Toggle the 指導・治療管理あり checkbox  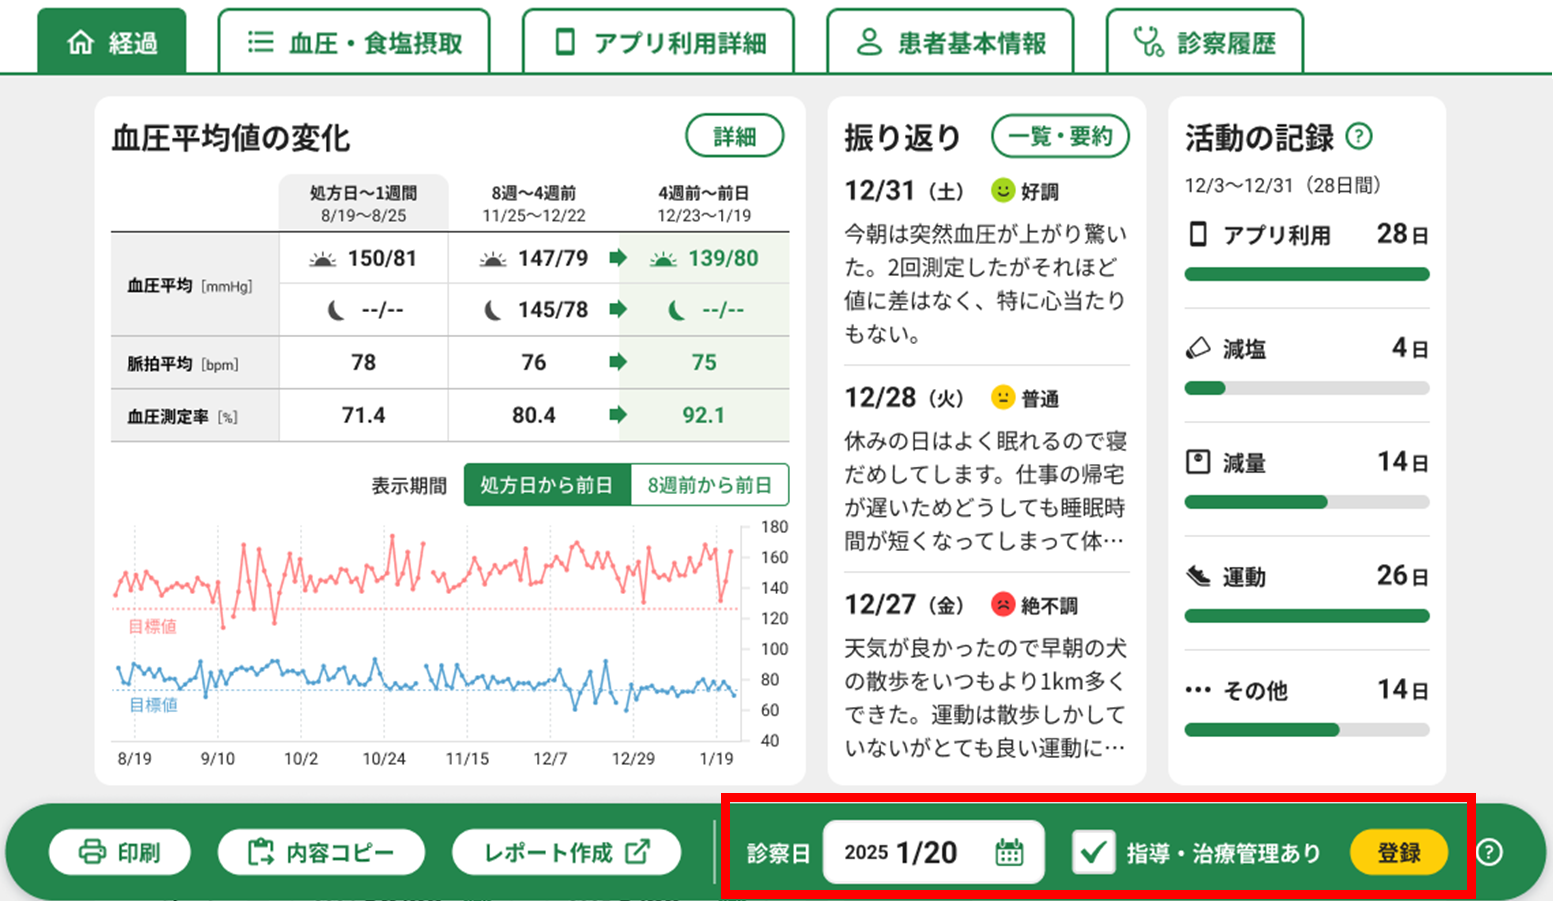(x=1093, y=852)
